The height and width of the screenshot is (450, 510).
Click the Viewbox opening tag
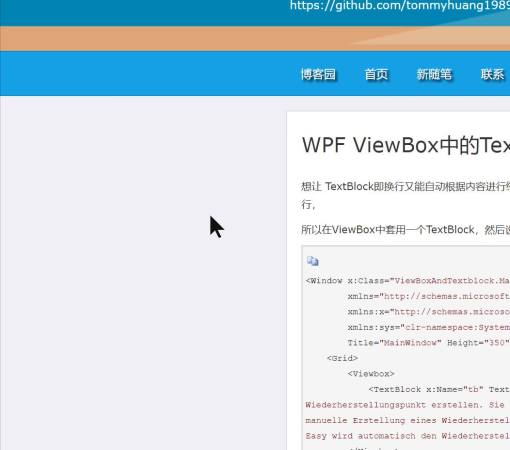click(x=371, y=374)
